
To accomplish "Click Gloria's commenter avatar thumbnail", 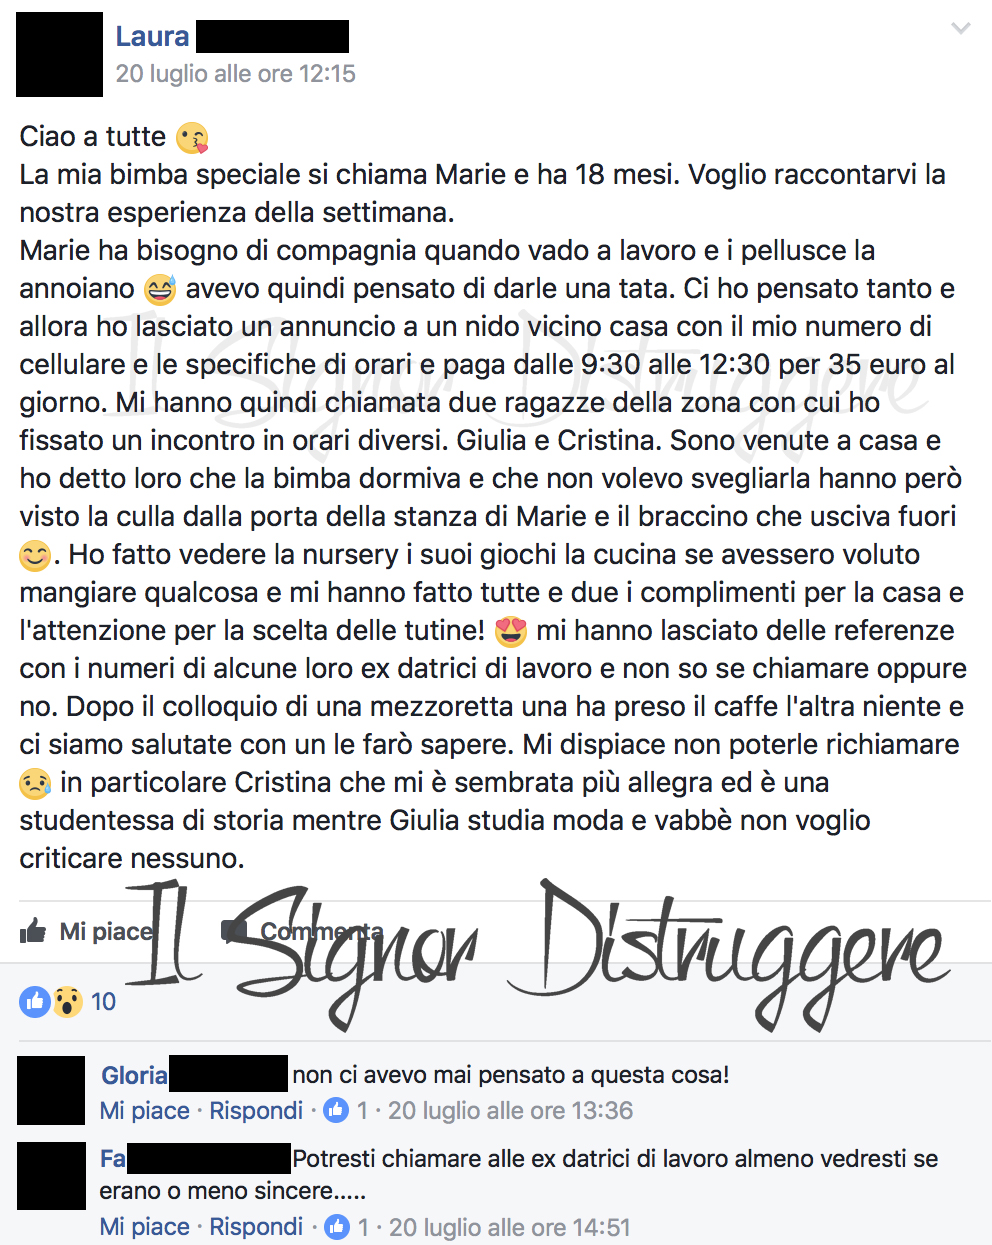I will [x=51, y=1090].
